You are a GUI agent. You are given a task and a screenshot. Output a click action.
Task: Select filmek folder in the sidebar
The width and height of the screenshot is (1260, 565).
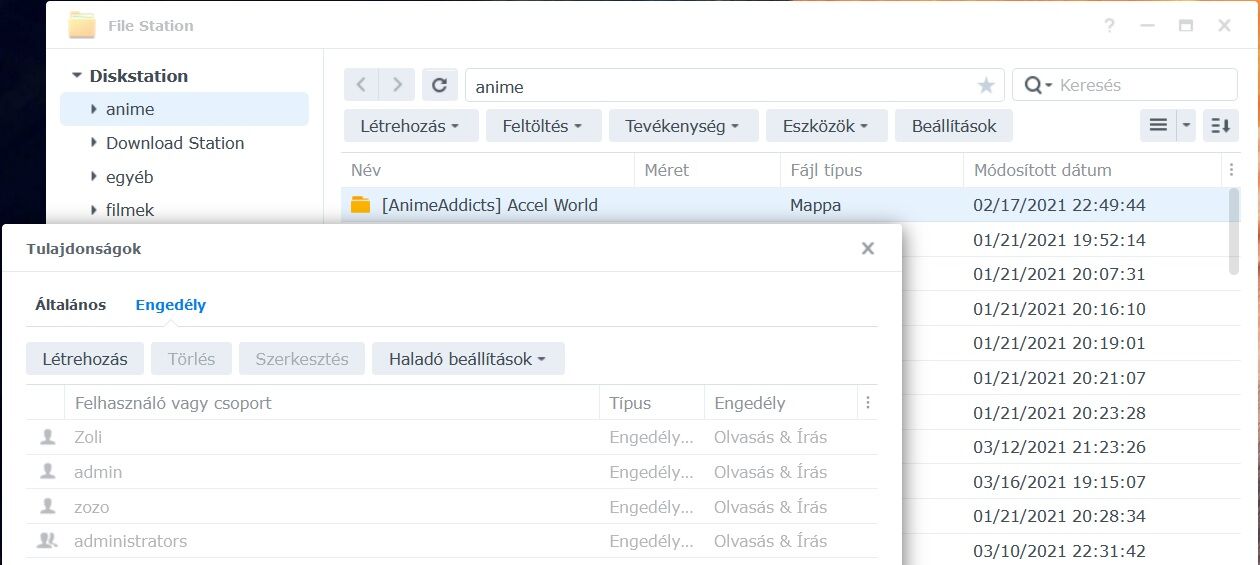point(130,210)
